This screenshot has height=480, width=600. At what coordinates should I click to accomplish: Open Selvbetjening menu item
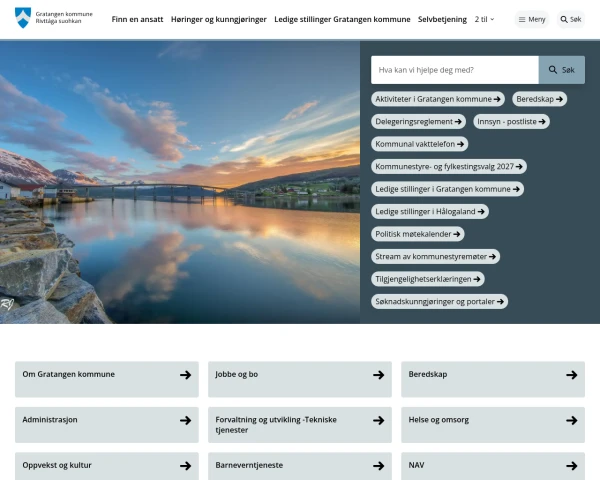(442, 19)
